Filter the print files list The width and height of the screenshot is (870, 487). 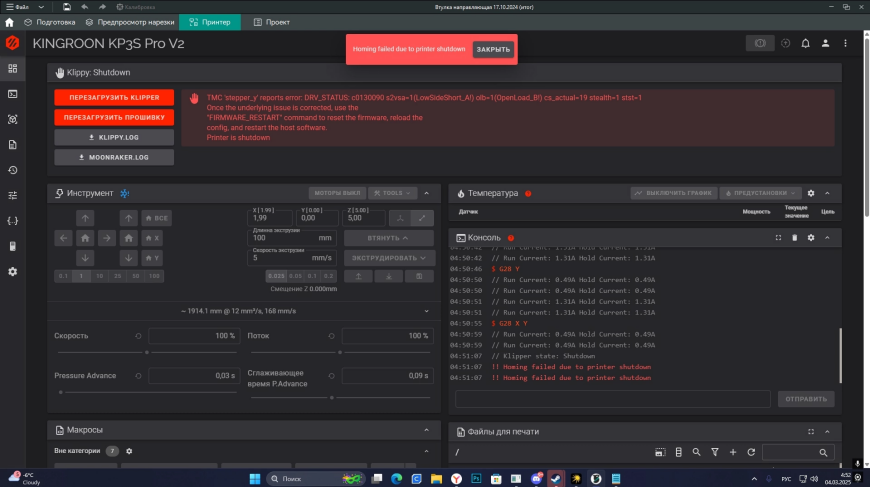click(715, 453)
